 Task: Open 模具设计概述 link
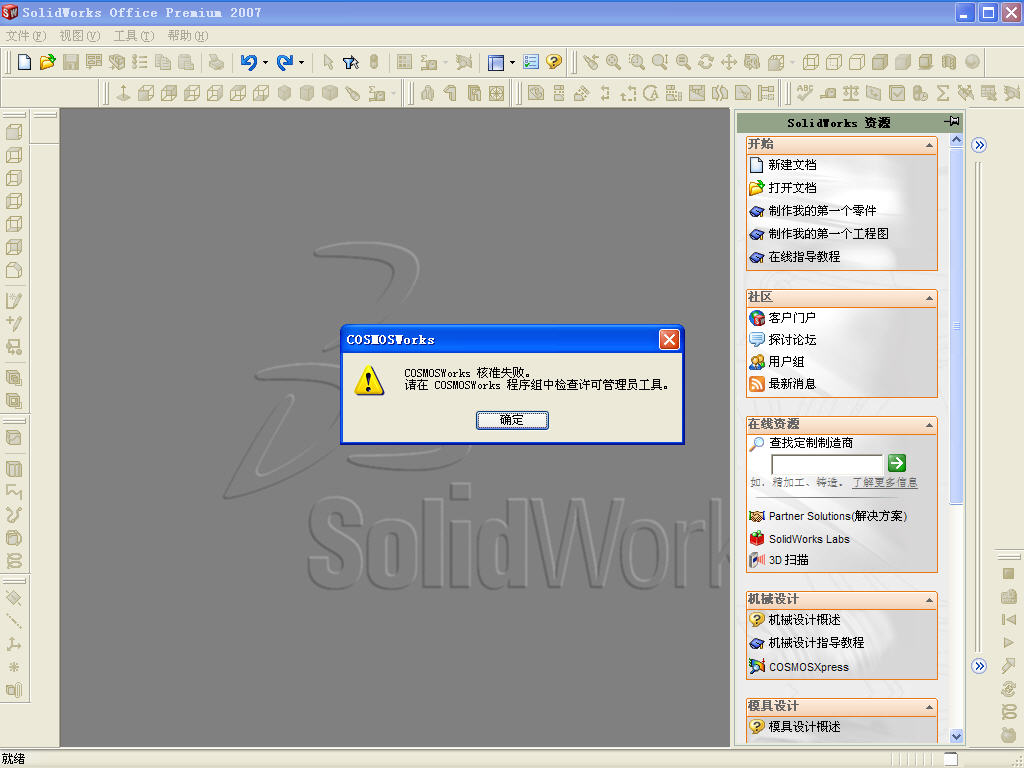click(804, 726)
